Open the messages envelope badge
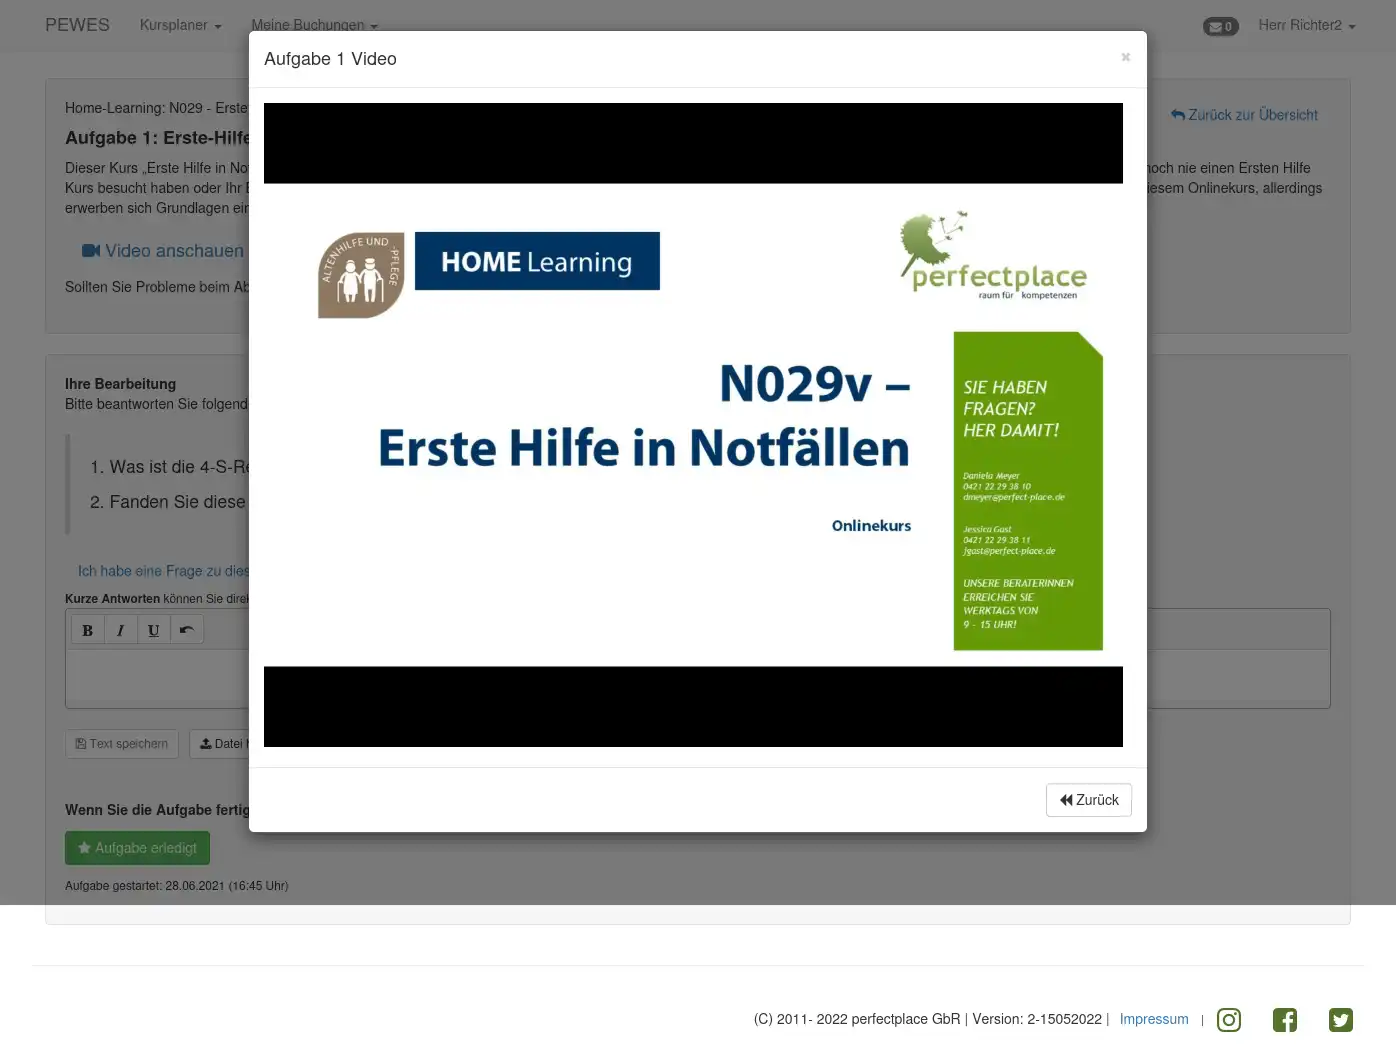 tap(1220, 27)
